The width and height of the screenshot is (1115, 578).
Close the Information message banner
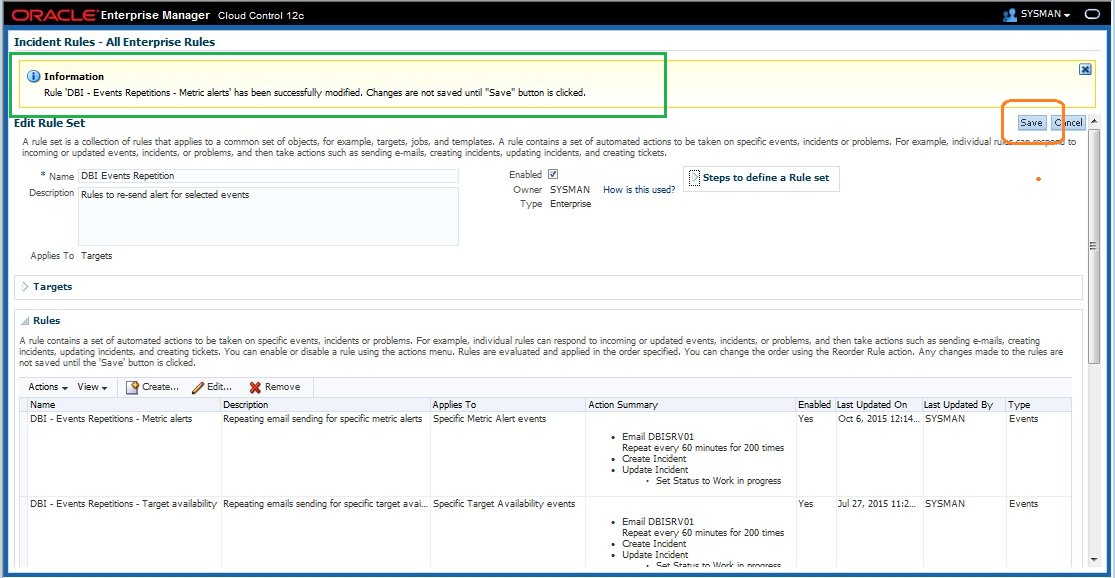pos(1085,69)
